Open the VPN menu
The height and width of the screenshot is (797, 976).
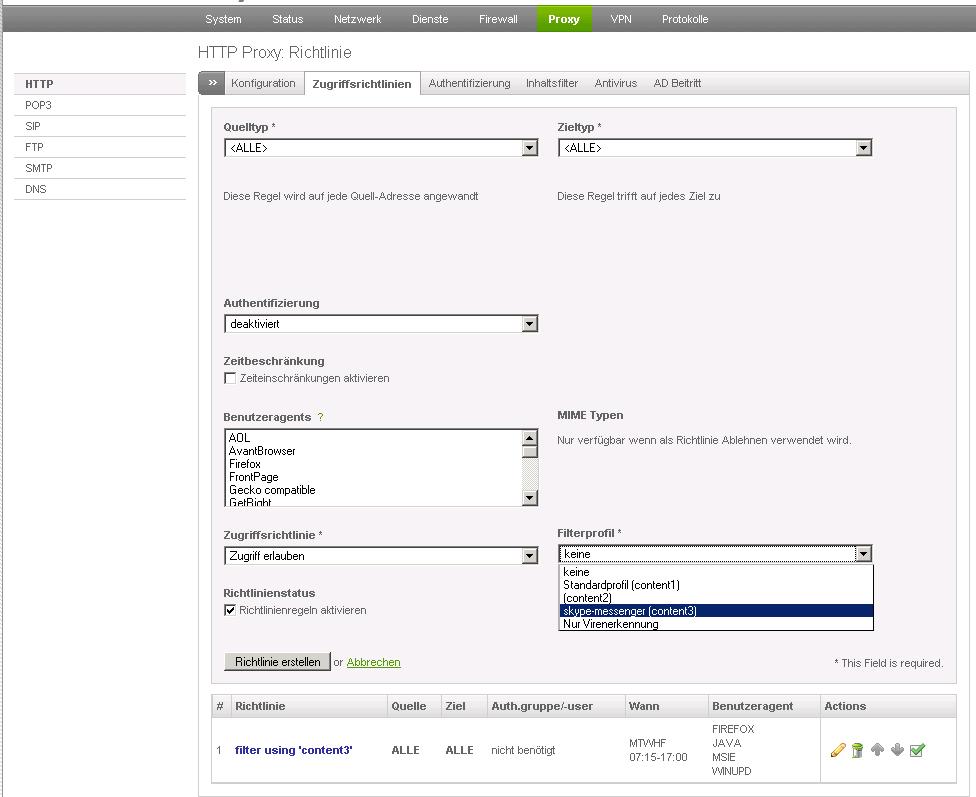pos(621,19)
